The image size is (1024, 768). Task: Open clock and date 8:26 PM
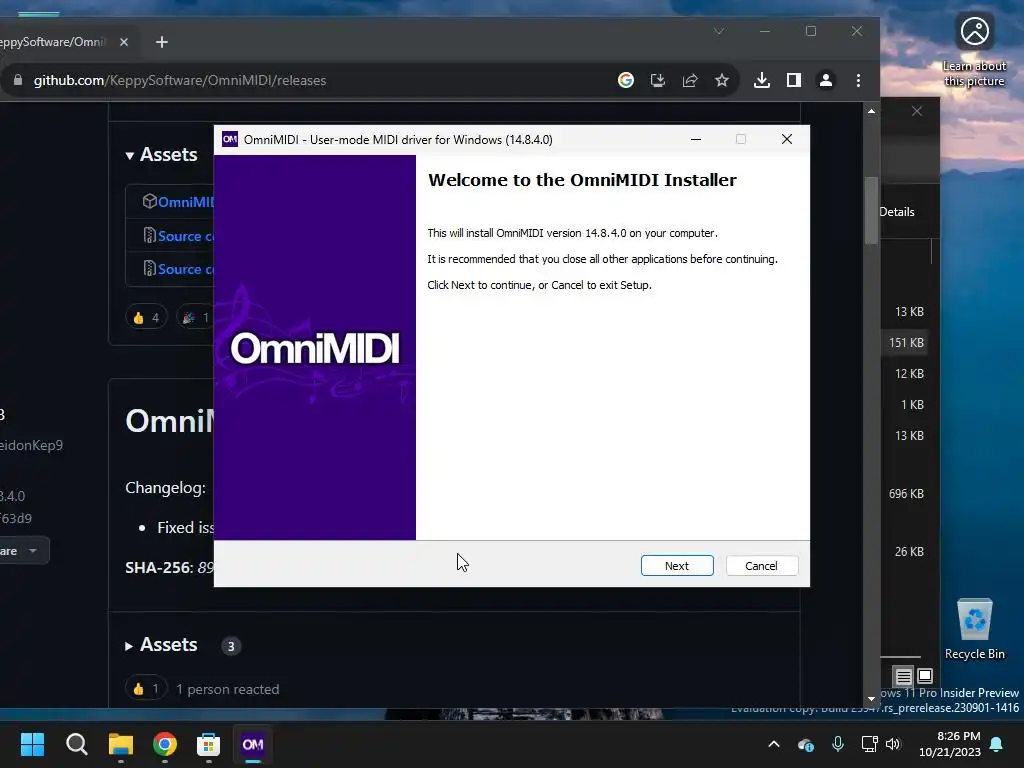click(x=950, y=744)
